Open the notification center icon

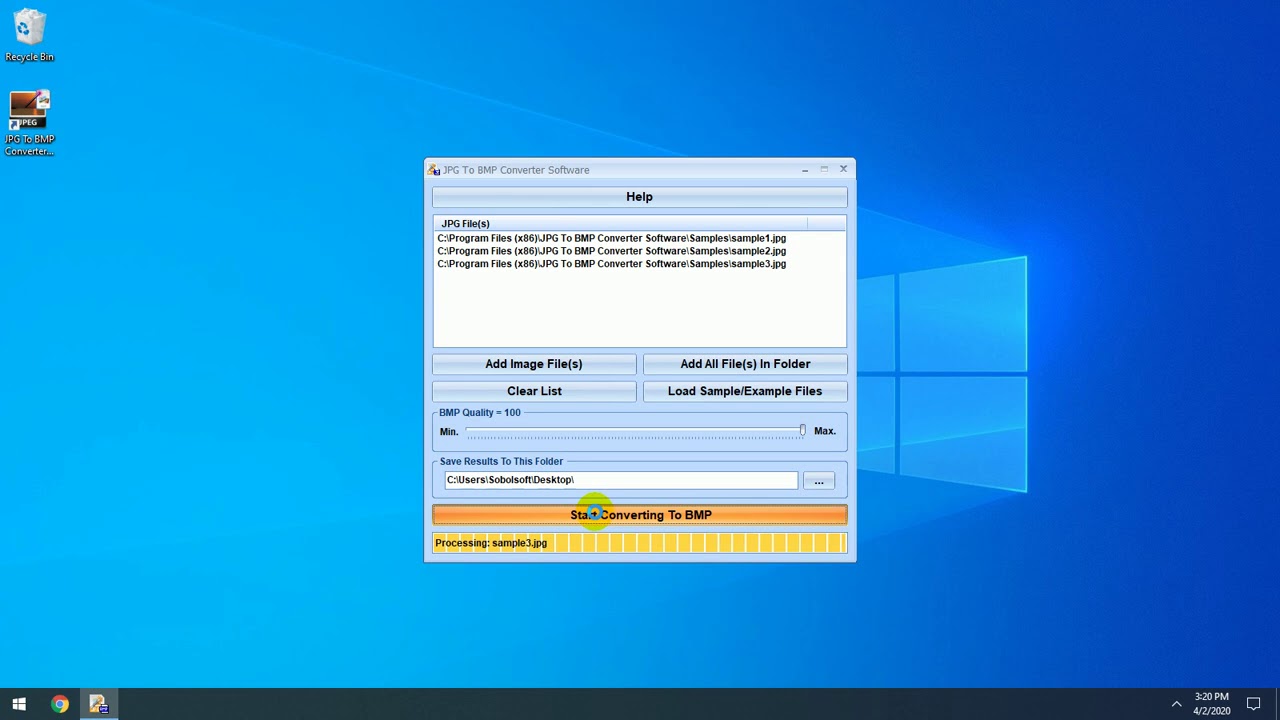(x=1254, y=704)
